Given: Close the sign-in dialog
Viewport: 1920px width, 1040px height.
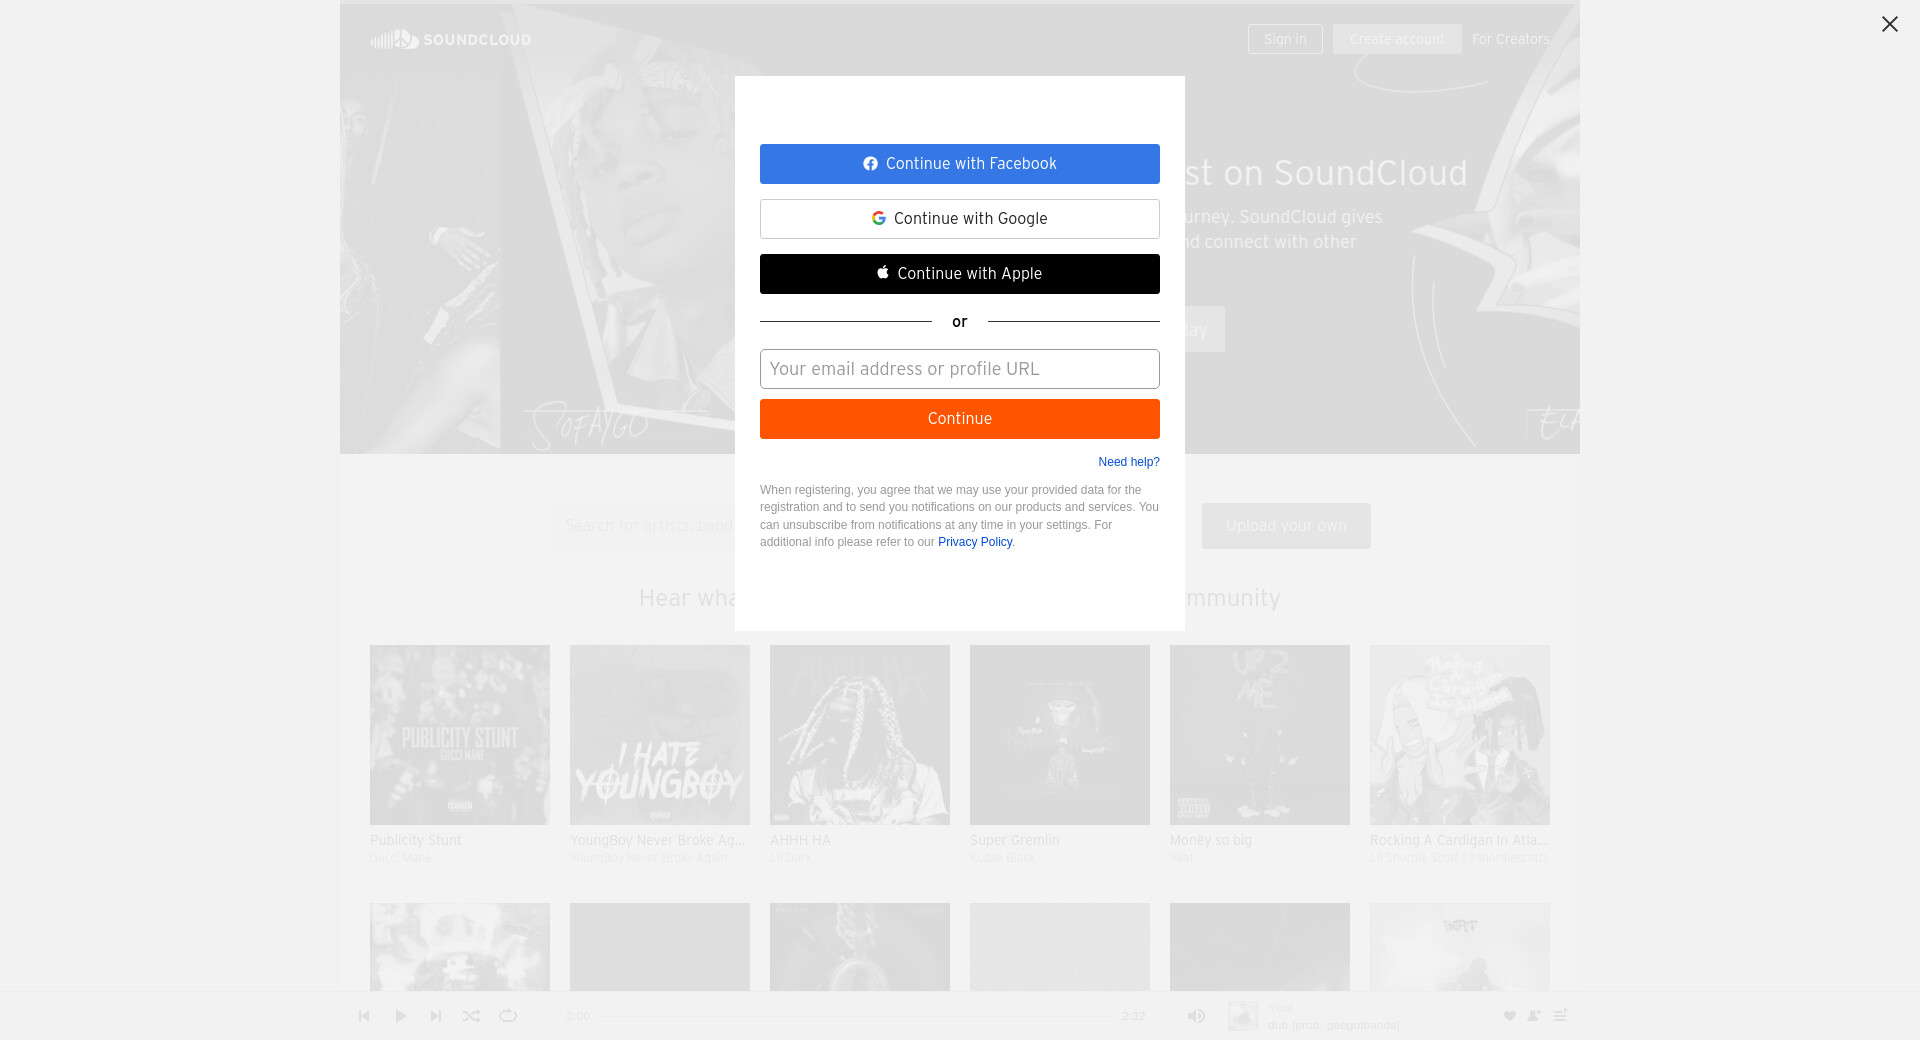Looking at the screenshot, I should 1889,24.
